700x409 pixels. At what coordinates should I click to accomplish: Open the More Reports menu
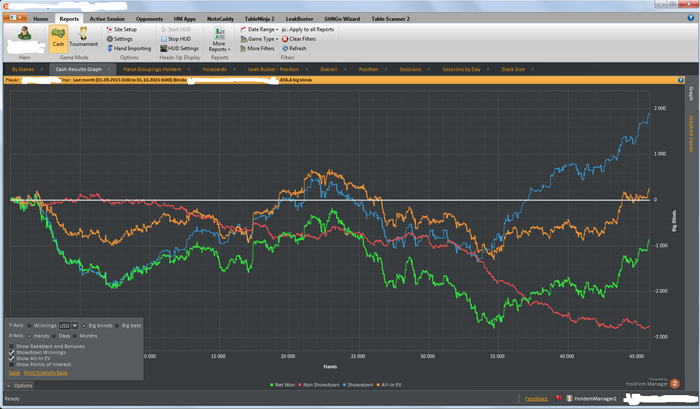tap(219, 39)
